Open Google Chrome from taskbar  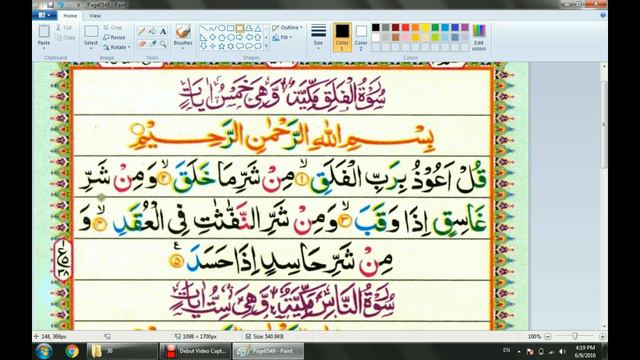point(72,351)
